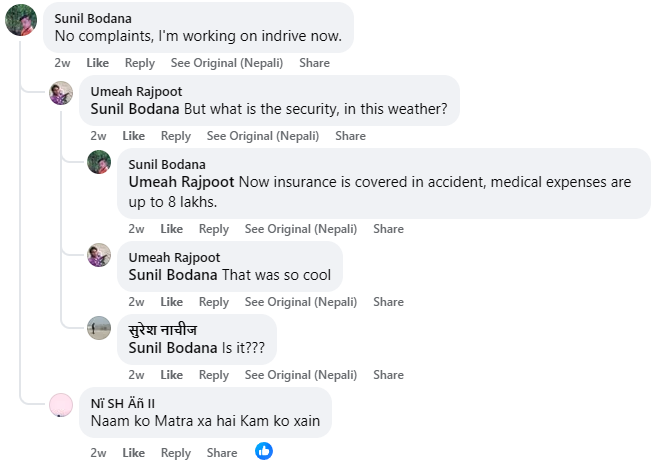Open Nï SH Äñ II pink avatar
Image resolution: width=667 pixels, height=469 pixels.
62,404
